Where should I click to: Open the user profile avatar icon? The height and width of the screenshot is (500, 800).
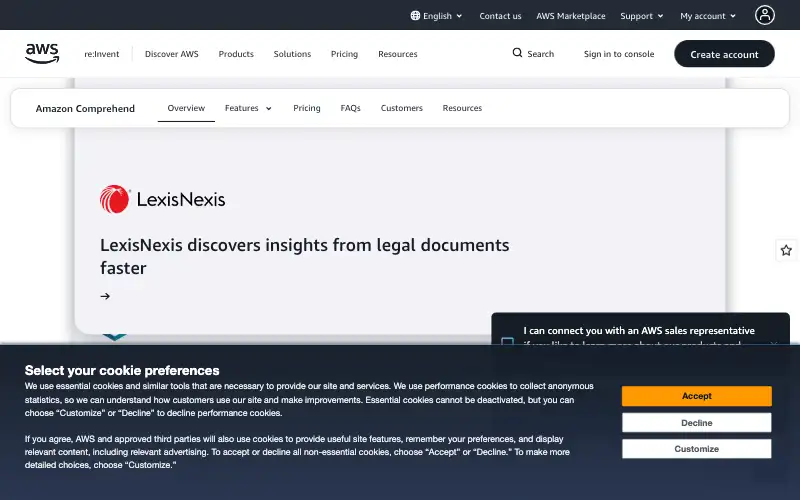click(764, 15)
